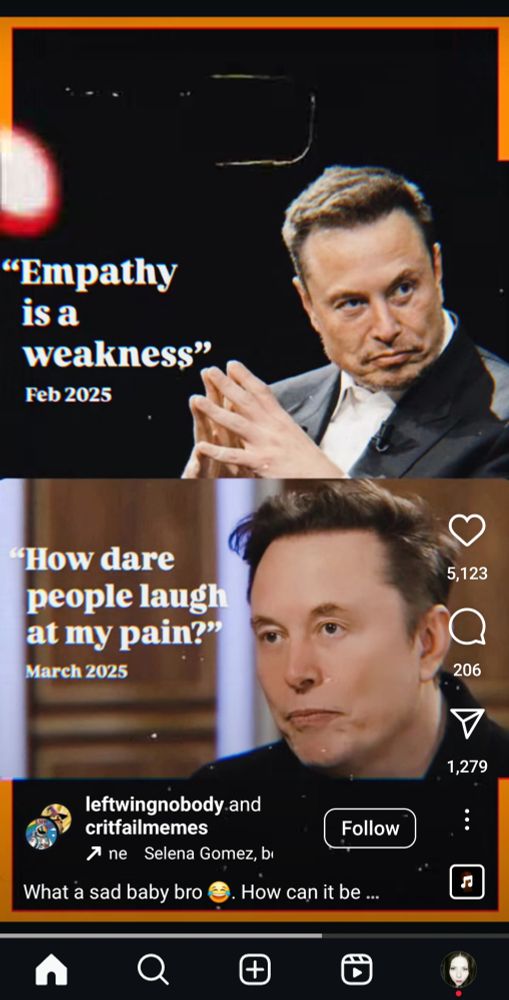View the 206 comments count
Screen dimensions: 509x1000
coord(467,670)
